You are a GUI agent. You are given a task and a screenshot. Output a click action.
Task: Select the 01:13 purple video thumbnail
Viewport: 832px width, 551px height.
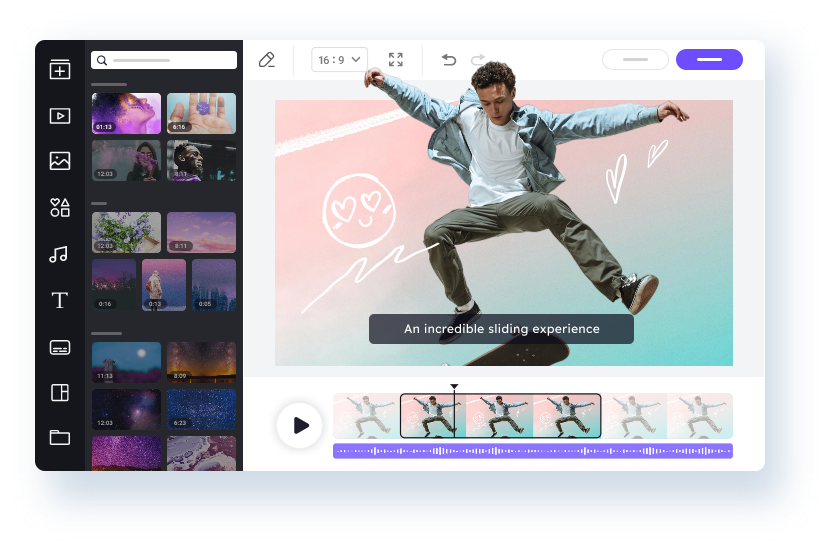(126, 113)
